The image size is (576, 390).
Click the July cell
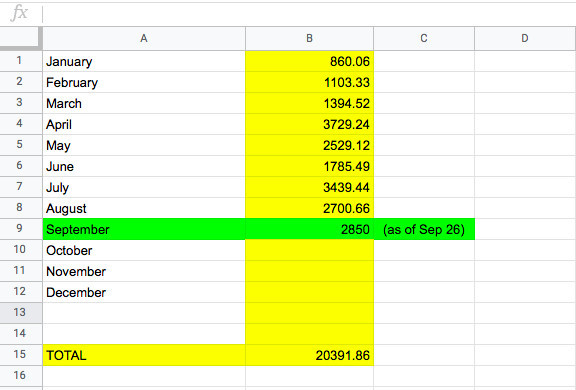pyautogui.click(x=144, y=187)
